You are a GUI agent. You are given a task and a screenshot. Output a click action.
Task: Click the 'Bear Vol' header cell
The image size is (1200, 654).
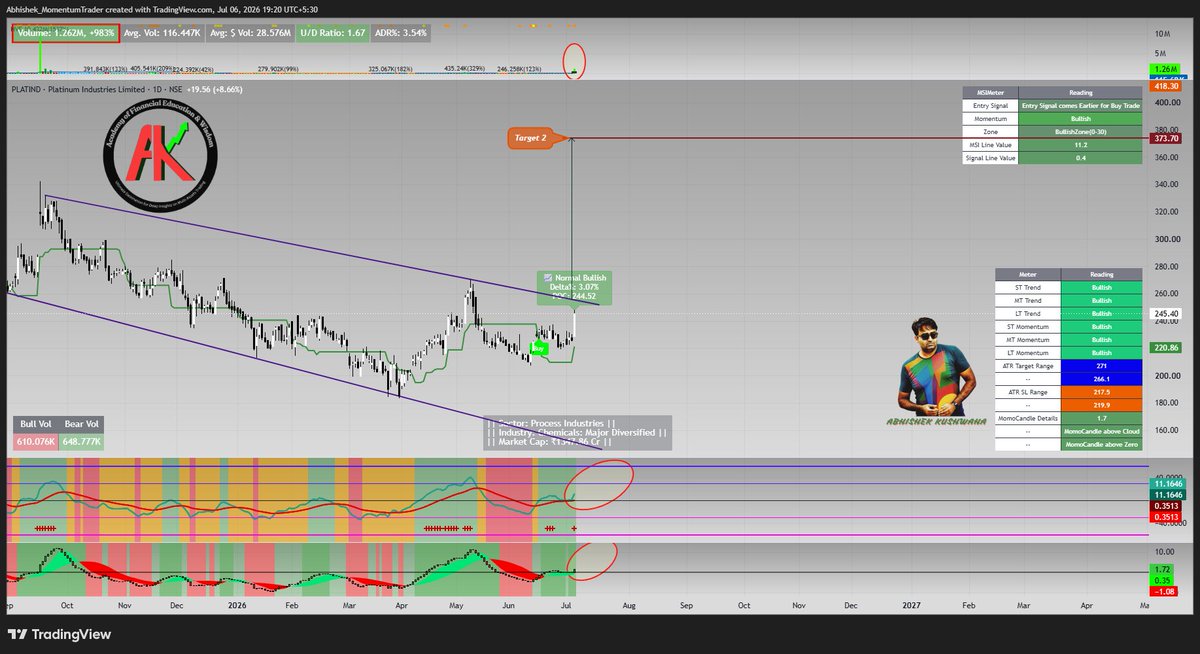[81, 425]
